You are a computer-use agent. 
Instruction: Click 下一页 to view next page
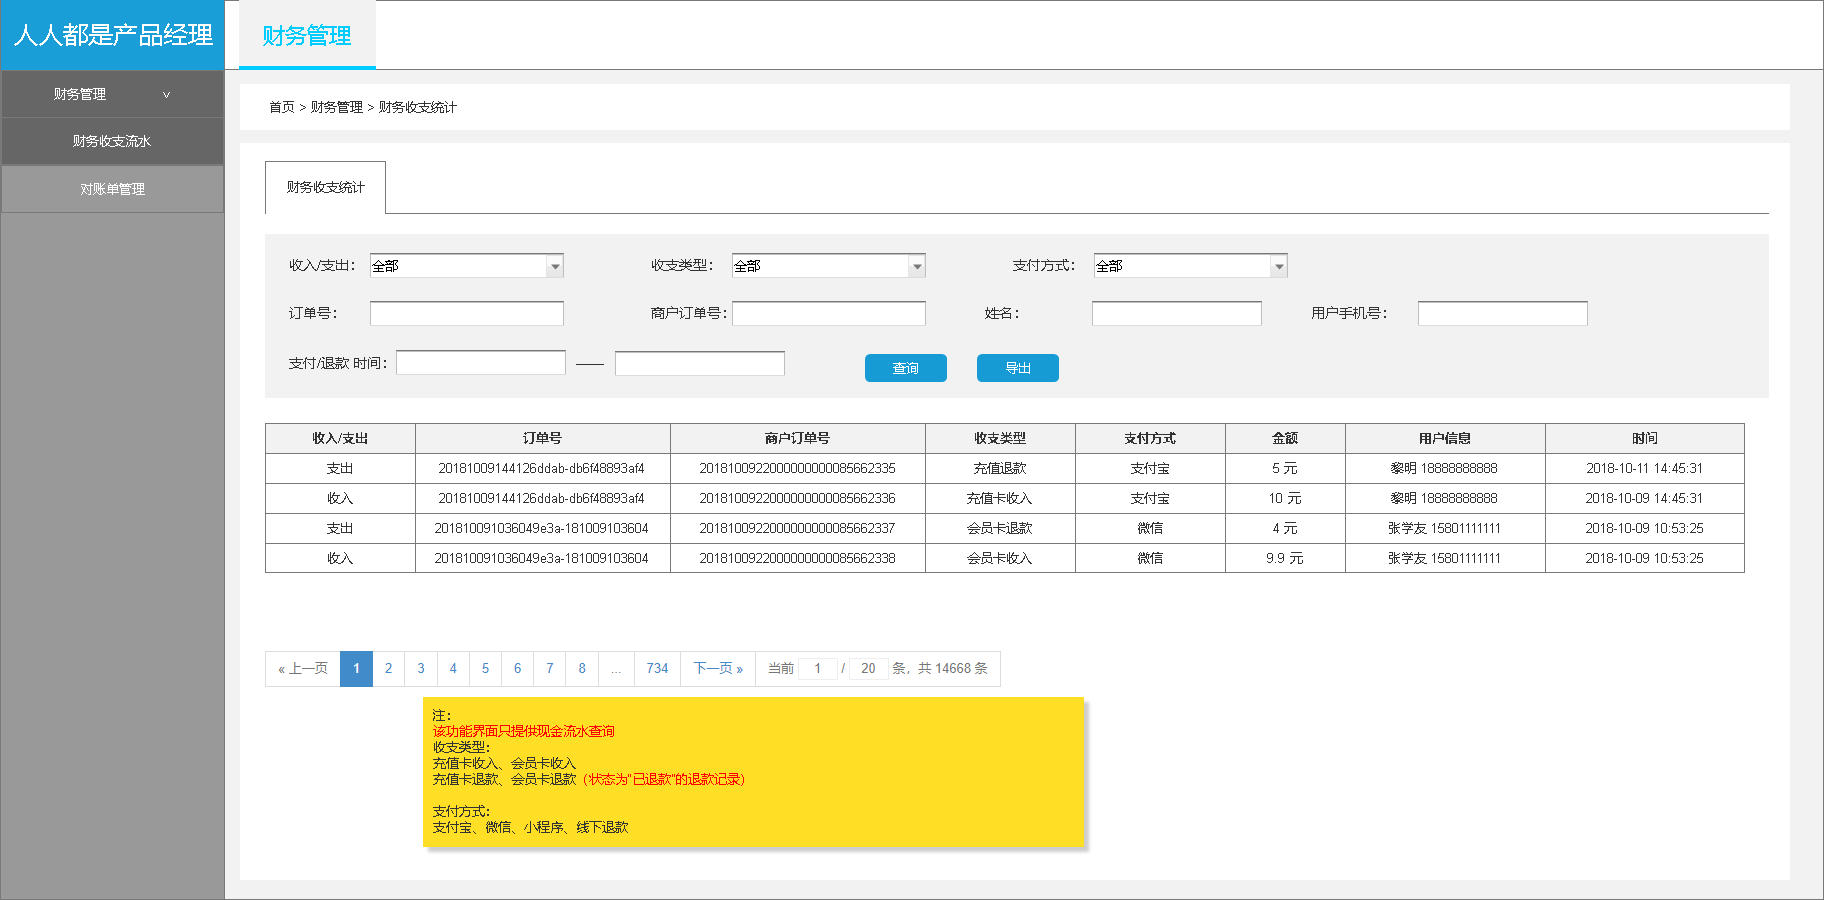(718, 668)
